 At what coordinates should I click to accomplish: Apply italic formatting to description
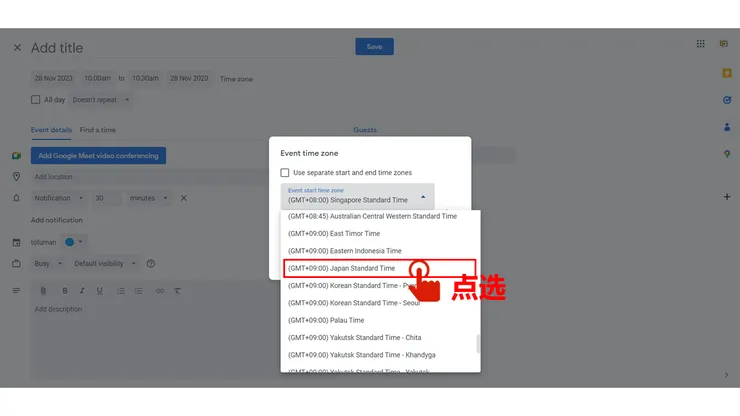pyautogui.click(x=82, y=291)
